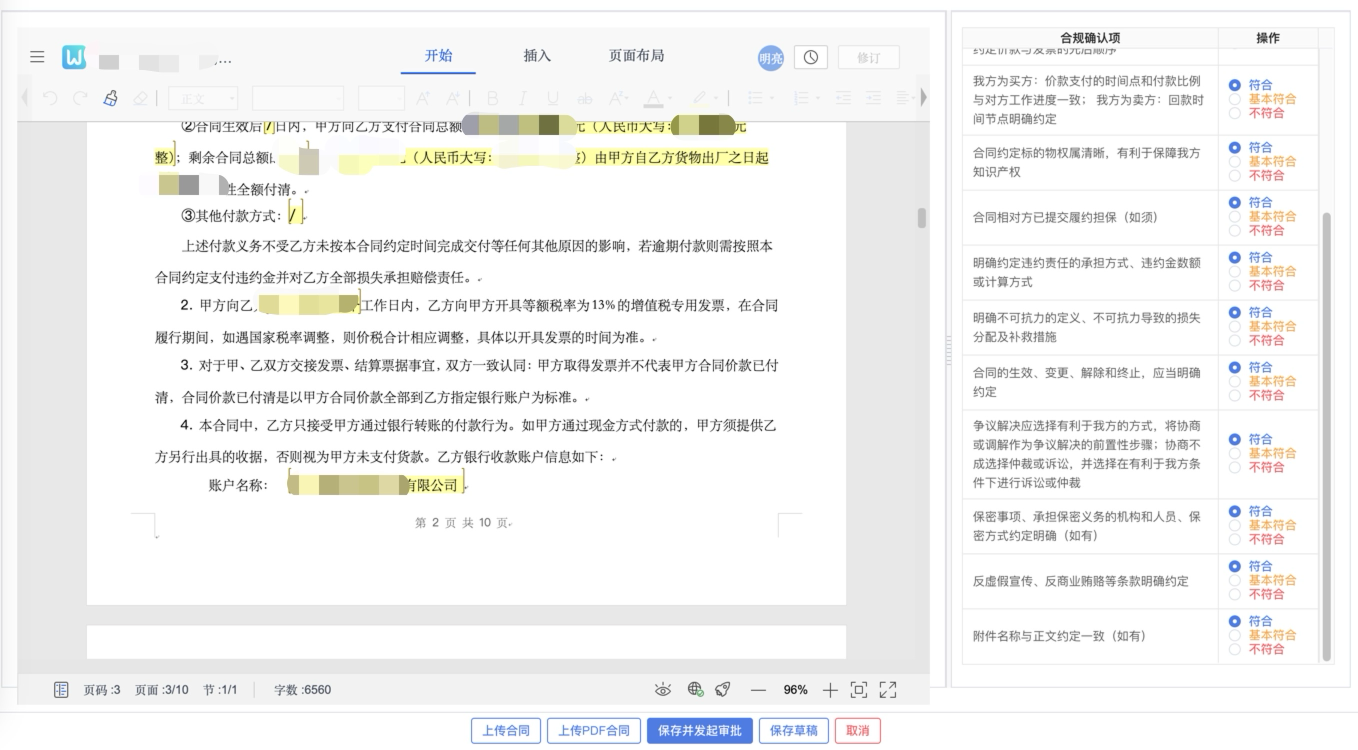The width and height of the screenshot is (1358, 750).
Task: Apply the font color A icon
Action: tap(653, 98)
